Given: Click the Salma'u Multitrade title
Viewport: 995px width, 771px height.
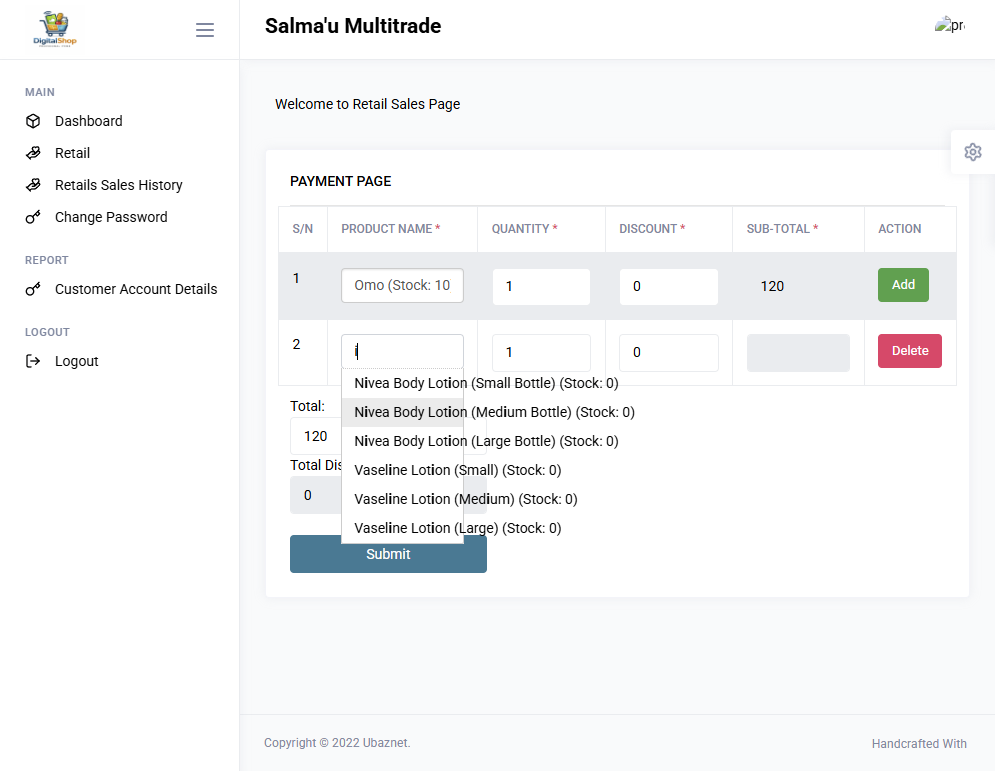Looking at the screenshot, I should coord(353,26).
